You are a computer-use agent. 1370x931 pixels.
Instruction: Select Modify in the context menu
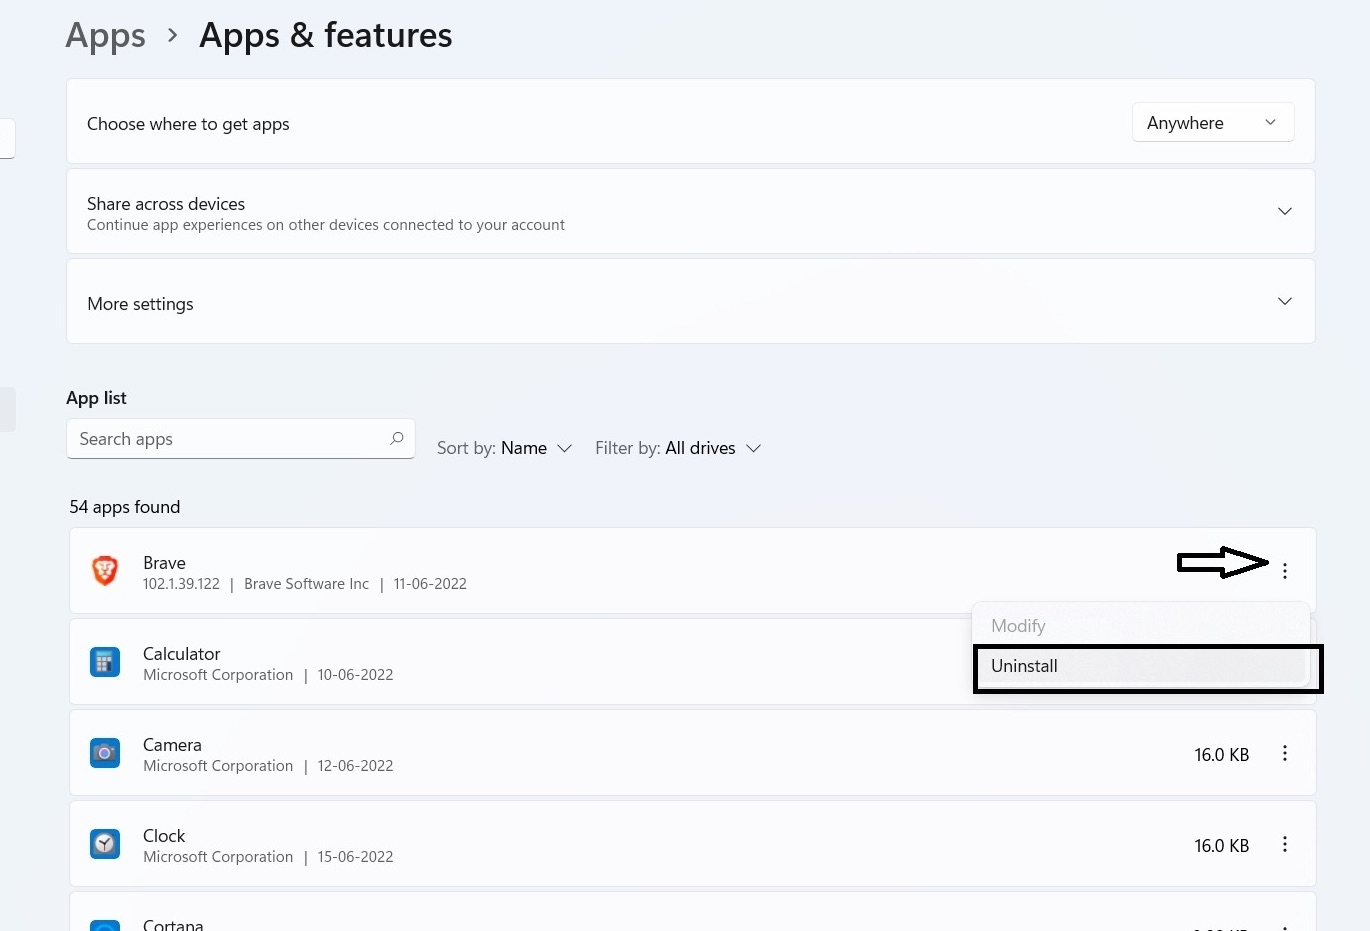(1018, 625)
